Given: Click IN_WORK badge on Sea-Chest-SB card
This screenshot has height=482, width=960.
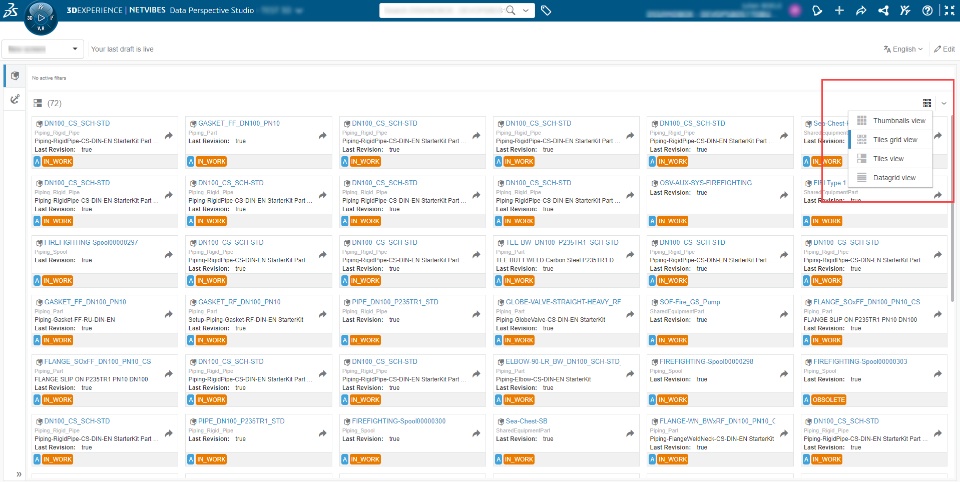Looking at the screenshot, I should tap(519, 459).
